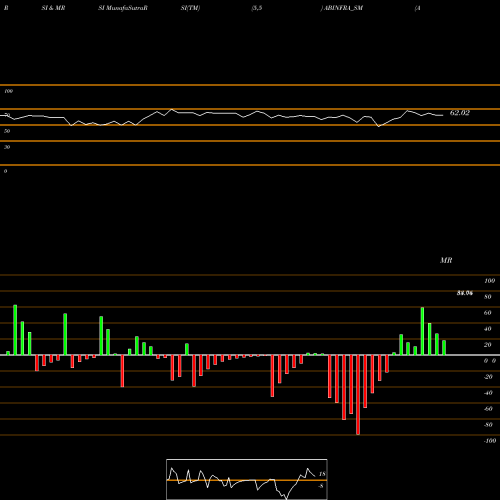Viewport: 500px width, 500px height.
Task: Click the tallest red histogram bar reaching -100
Action: click(358, 395)
